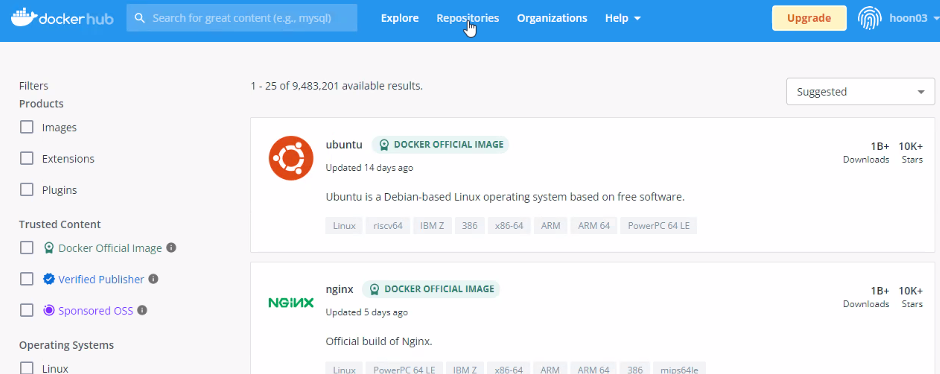Check the Images filter checkbox
The width and height of the screenshot is (940, 374).
[x=26, y=127]
